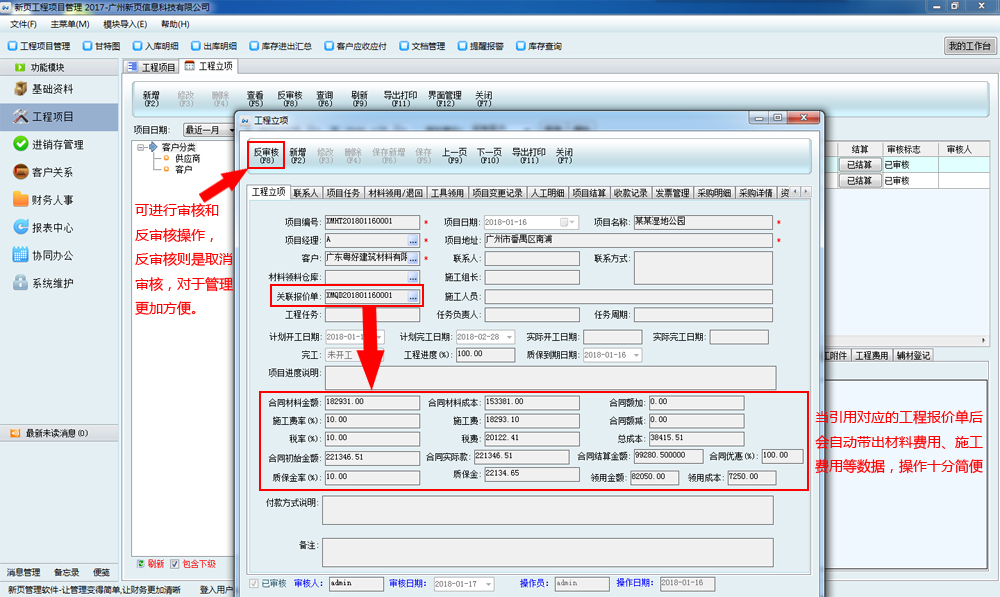This screenshot has width=1000, height=597.
Task: Open 库存查询 toolbar shortcut
Action: (538, 46)
